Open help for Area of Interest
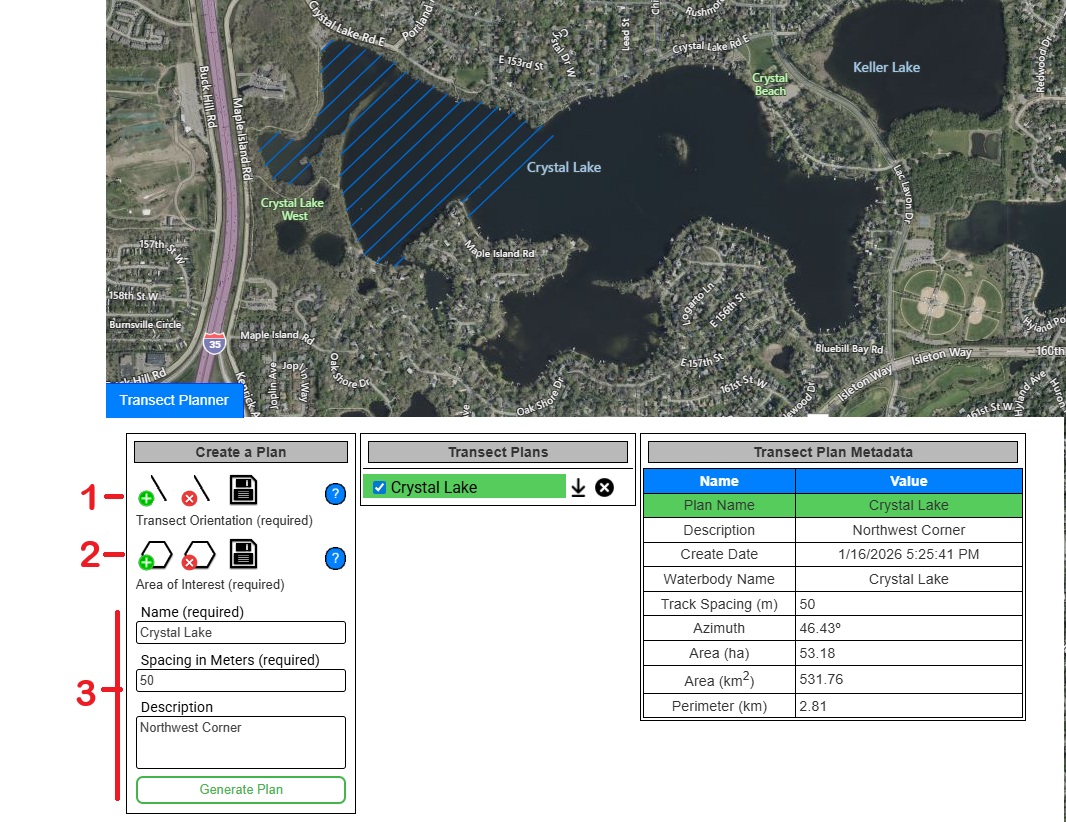The width and height of the screenshot is (1066, 822). pyautogui.click(x=335, y=558)
